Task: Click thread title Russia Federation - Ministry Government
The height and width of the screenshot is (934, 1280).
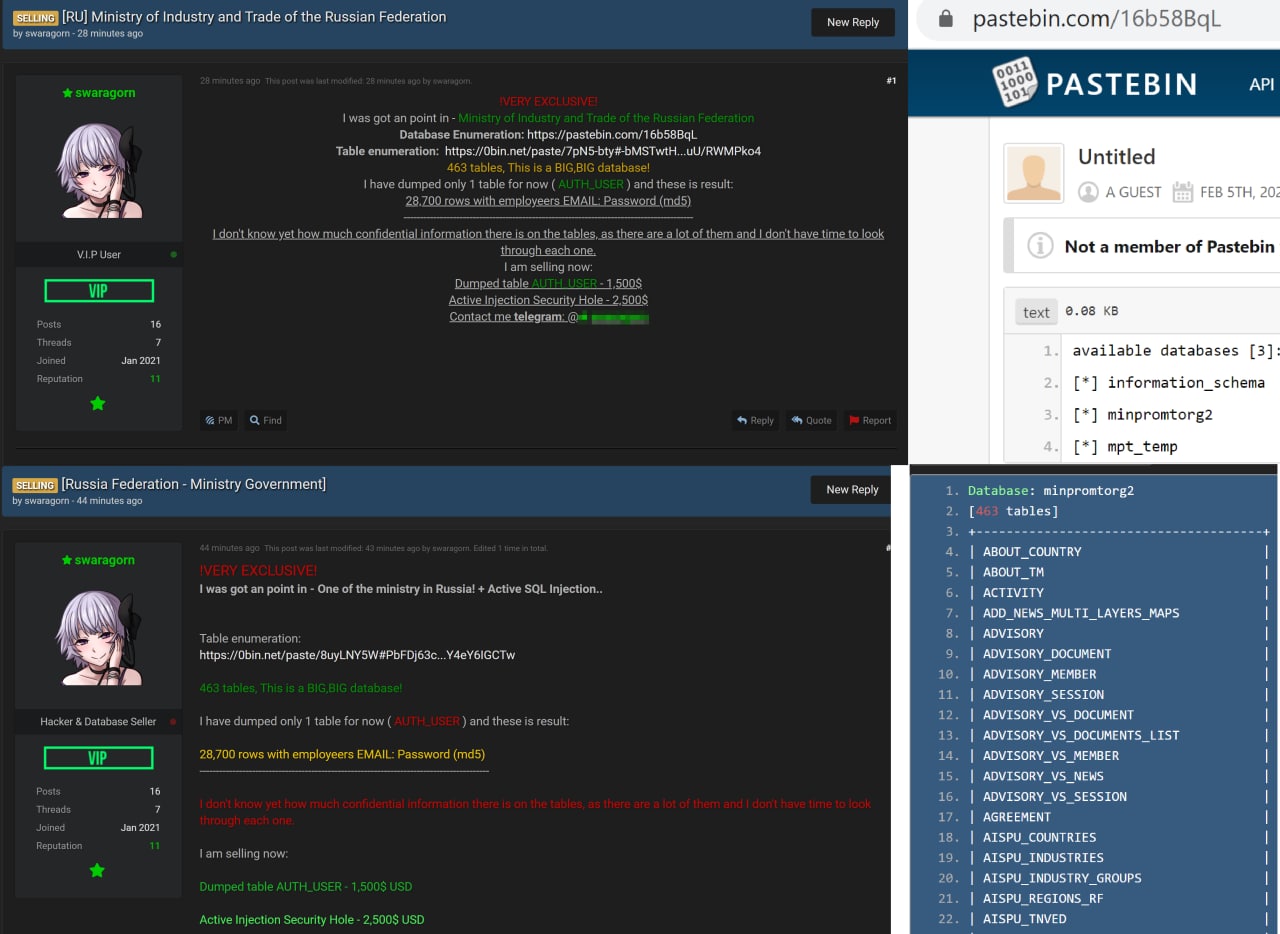Action: [x=194, y=484]
